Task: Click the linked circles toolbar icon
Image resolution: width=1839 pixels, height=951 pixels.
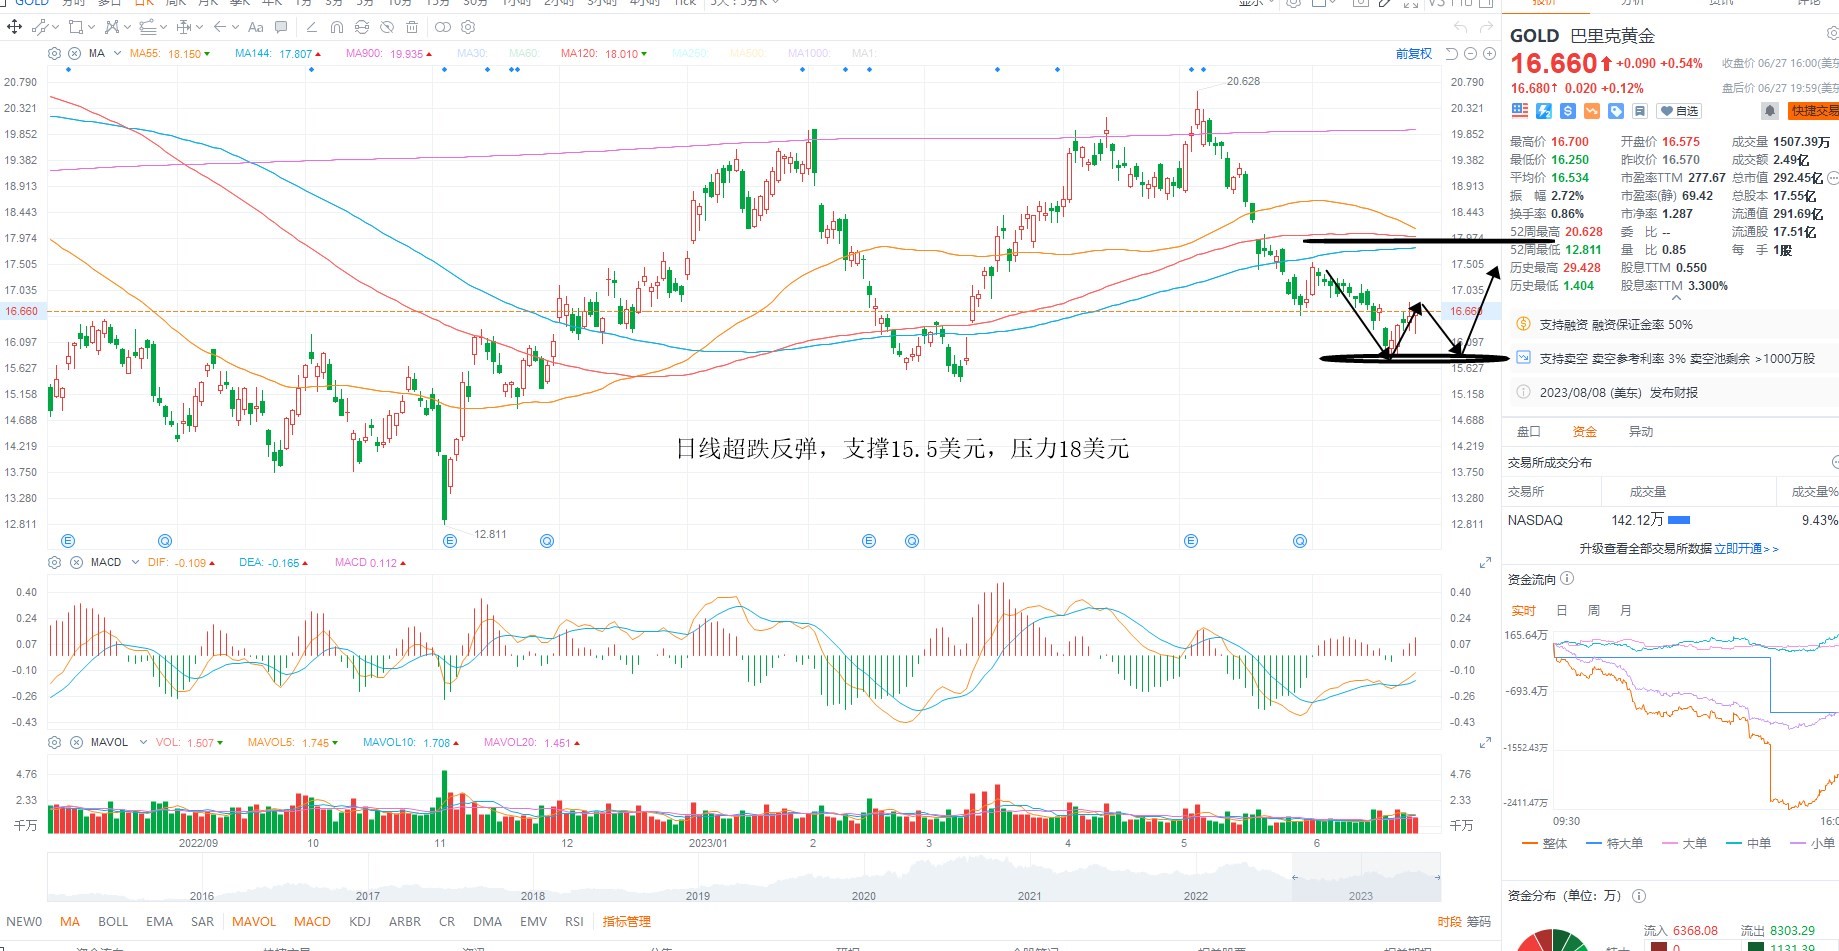Action: coord(443,27)
